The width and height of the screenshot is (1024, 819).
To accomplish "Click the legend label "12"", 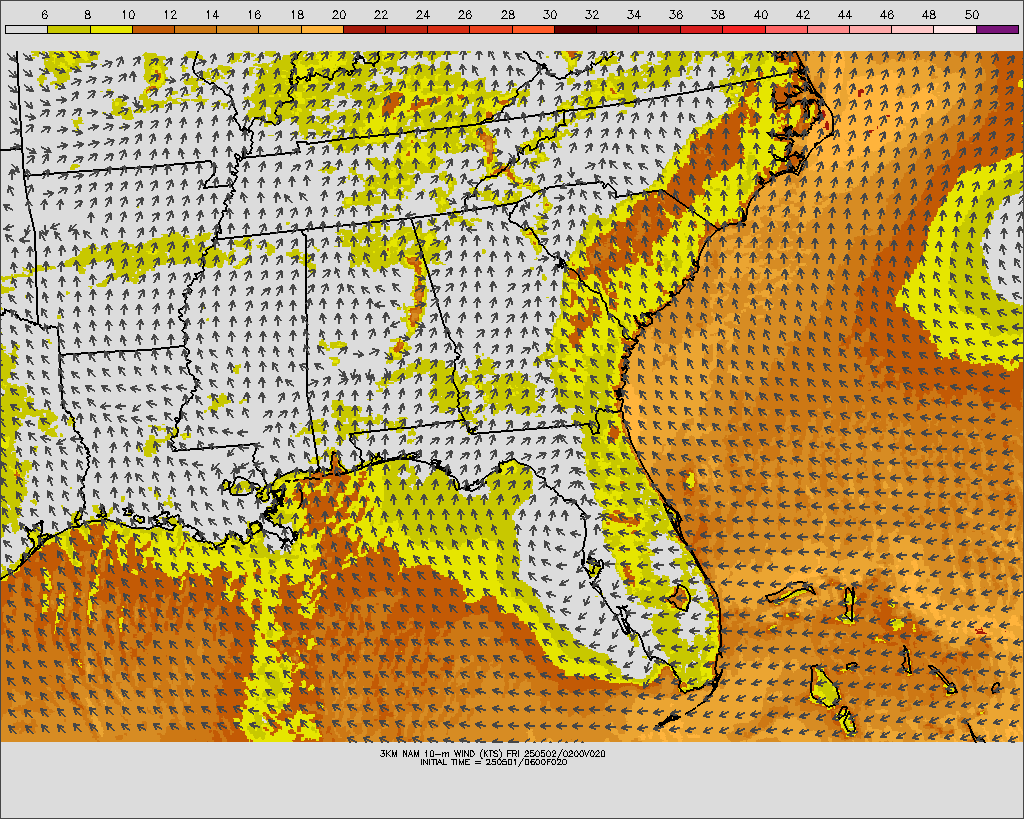I will 170,14.
